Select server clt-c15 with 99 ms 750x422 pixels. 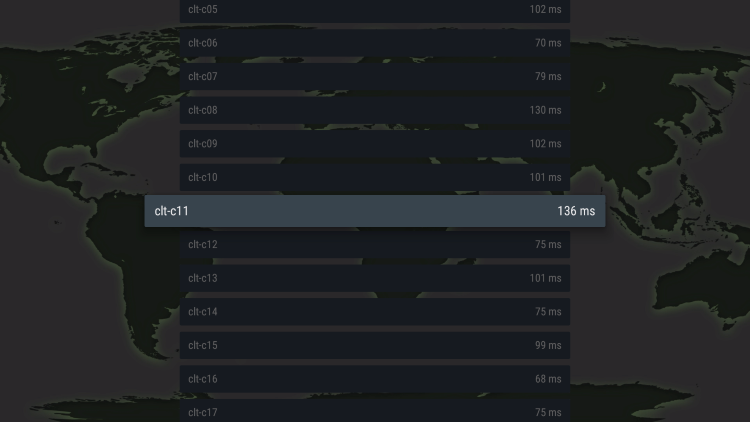(375, 345)
